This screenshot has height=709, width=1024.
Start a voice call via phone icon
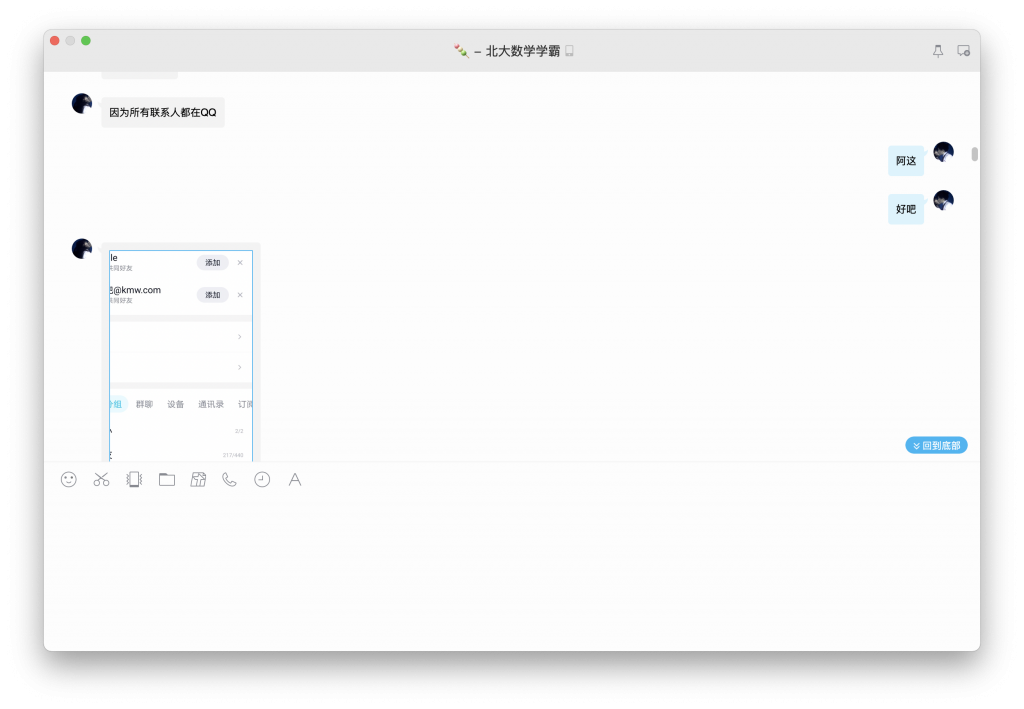[229, 479]
